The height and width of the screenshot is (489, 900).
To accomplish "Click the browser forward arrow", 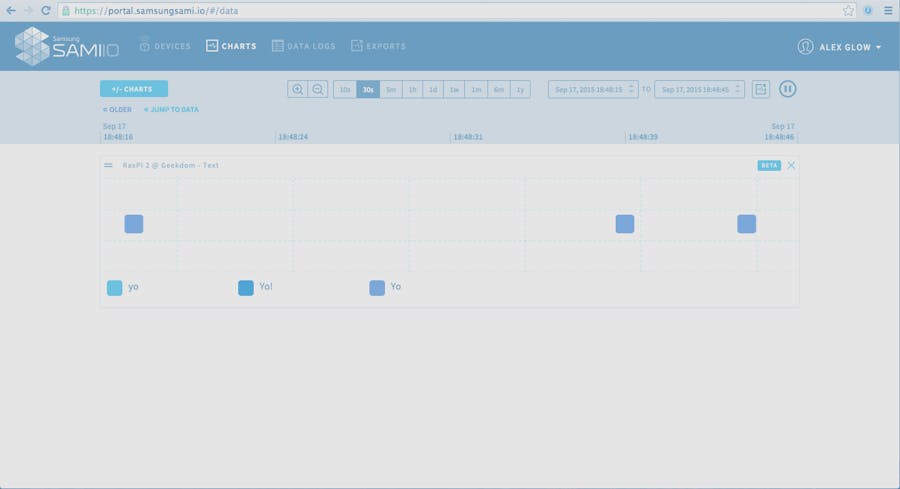I will (x=28, y=10).
